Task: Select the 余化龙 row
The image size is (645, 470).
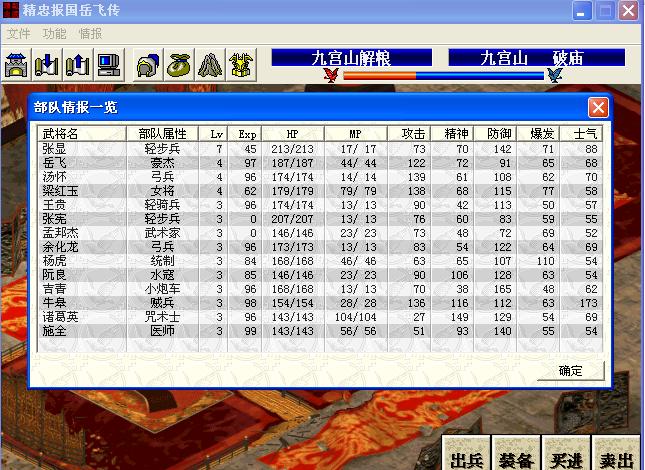Action: click(x=320, y=247)
